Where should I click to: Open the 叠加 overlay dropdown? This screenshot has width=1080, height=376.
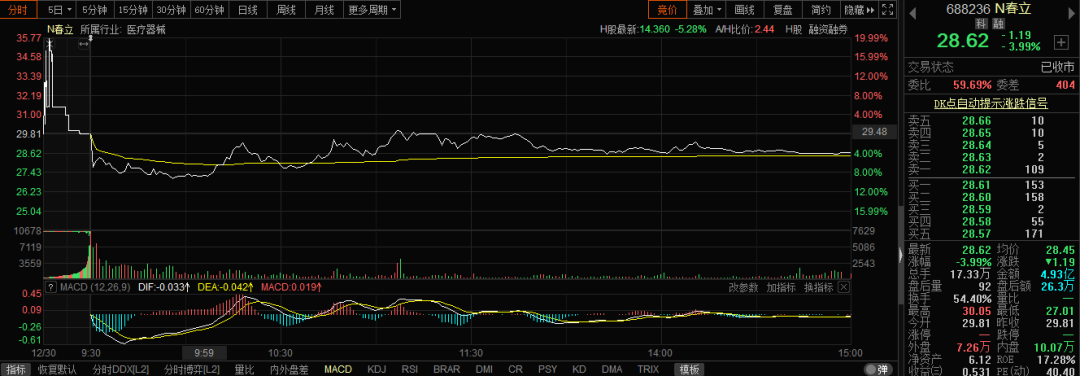tap(707, 10)
